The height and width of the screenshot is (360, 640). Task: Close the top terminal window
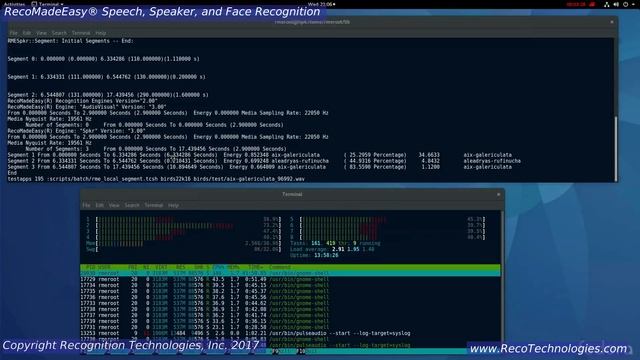click(x=612, y=22)
